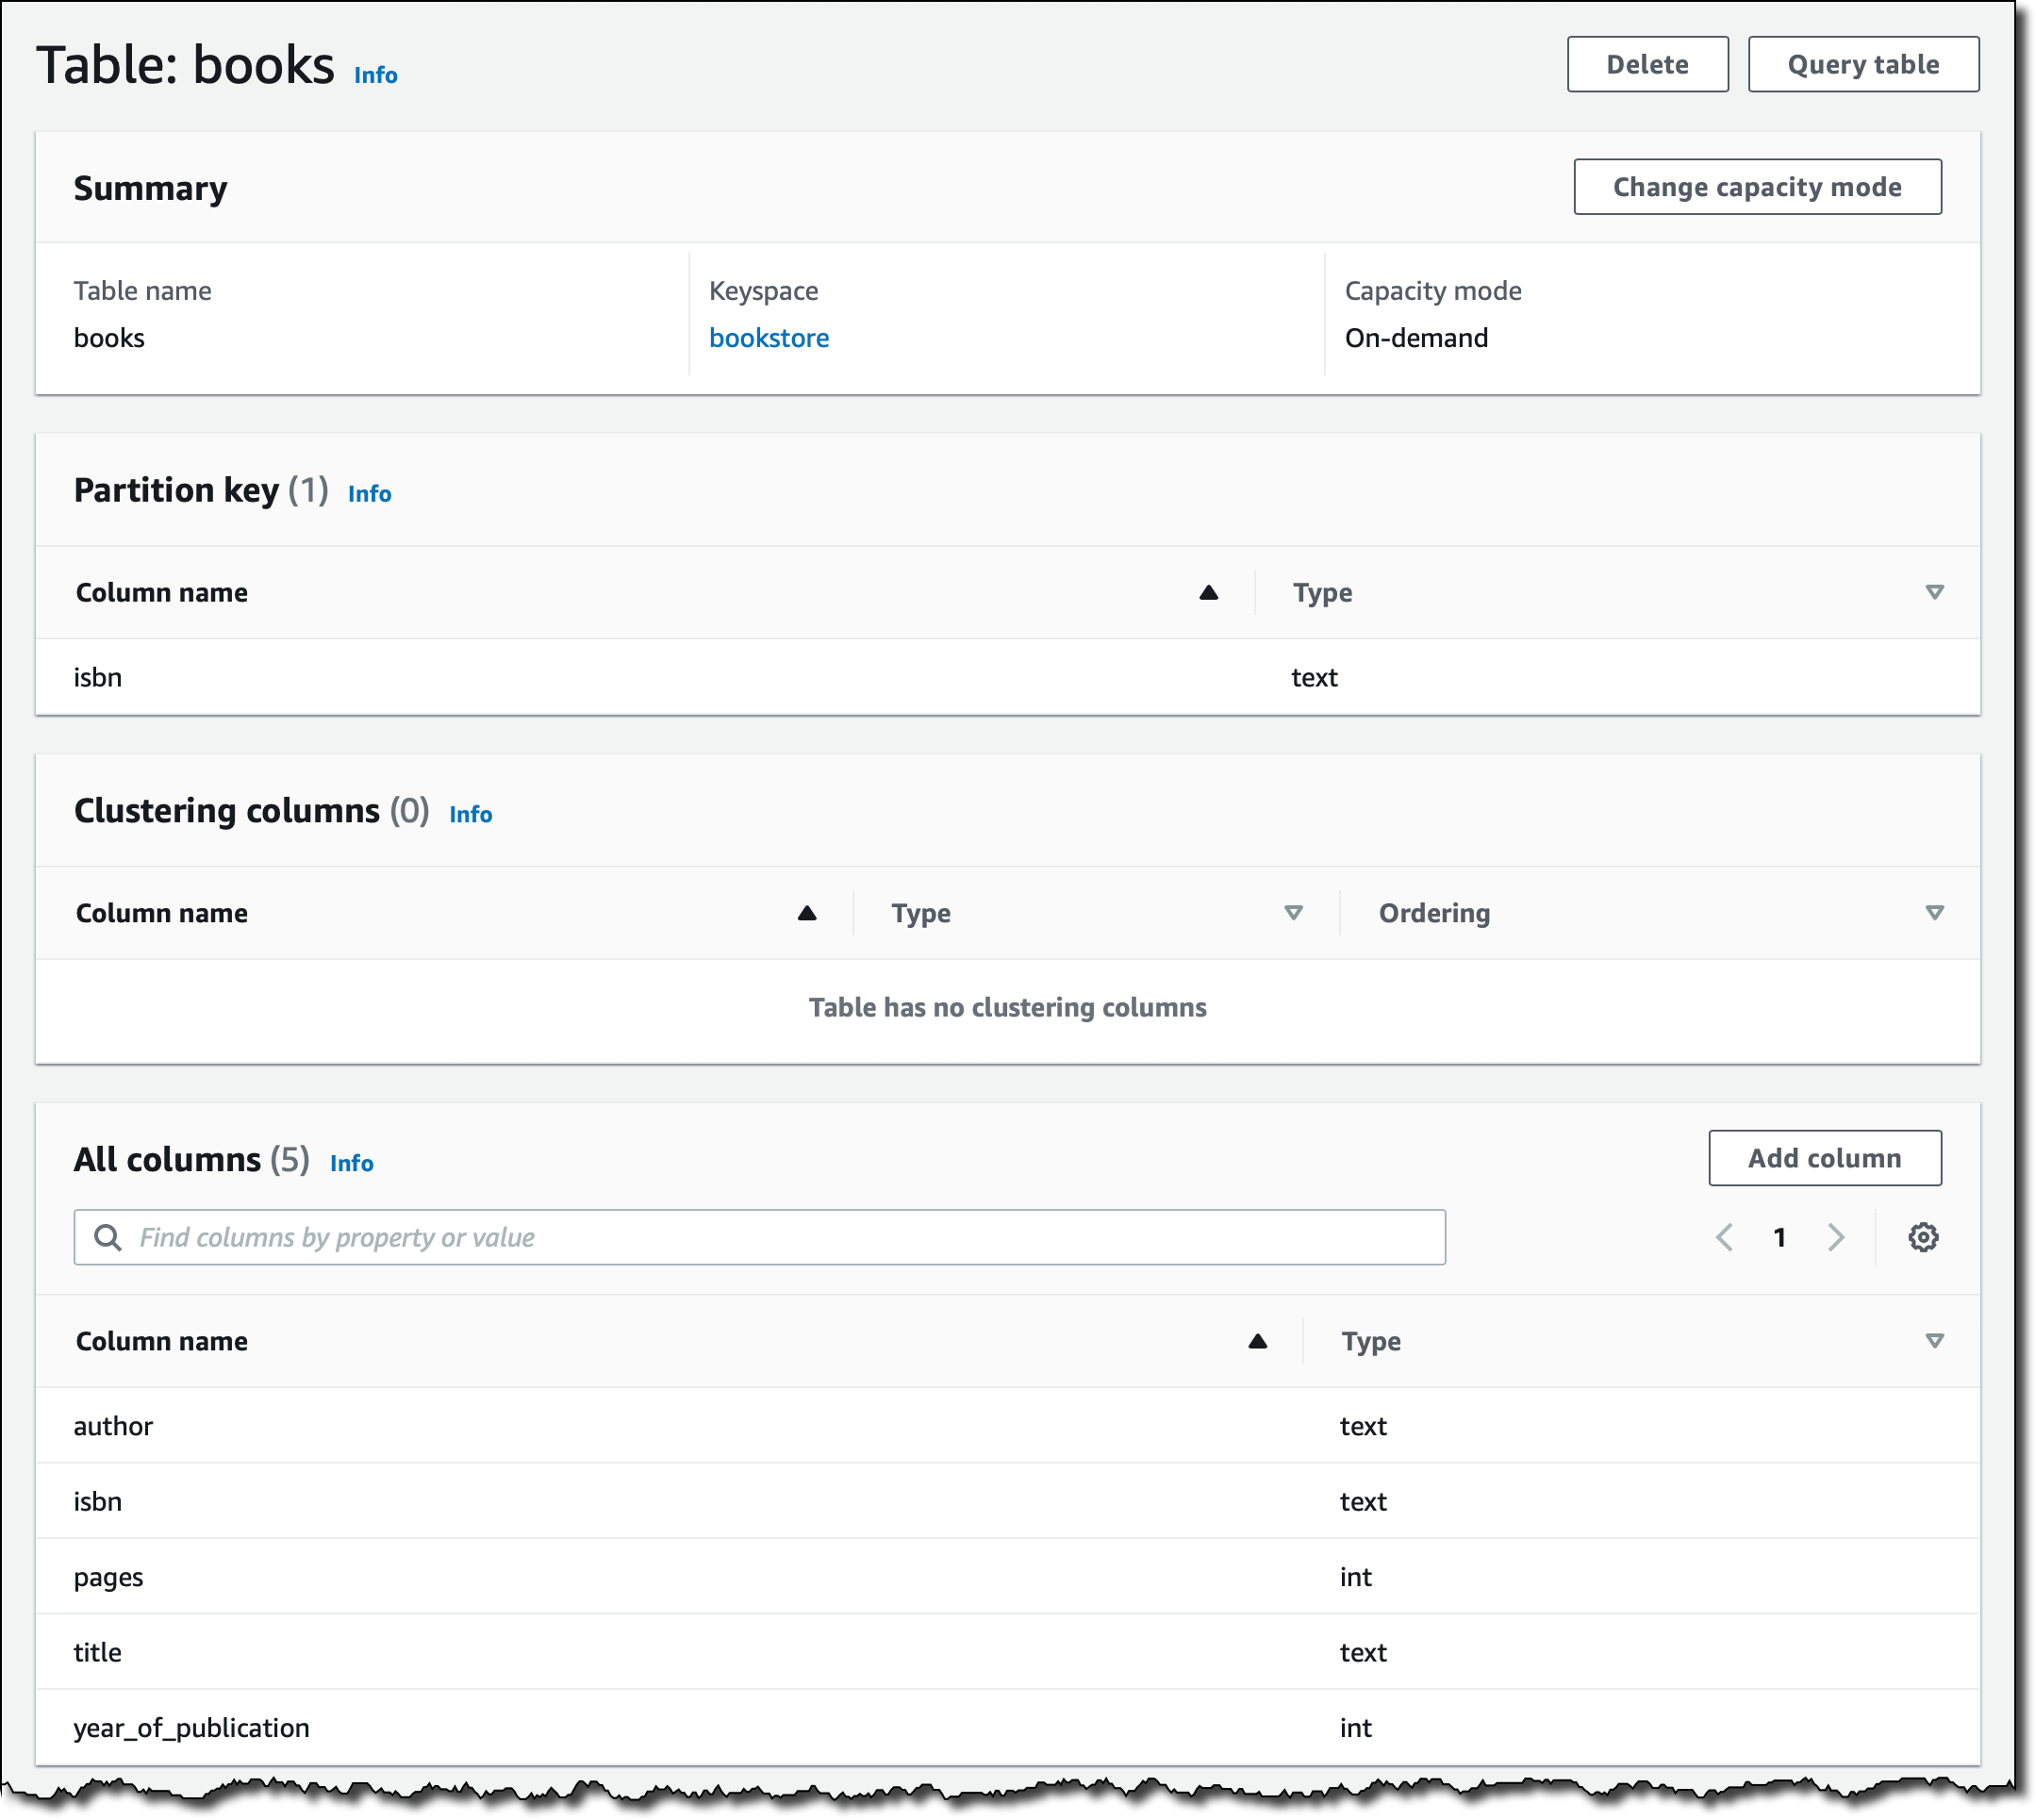This screenshot has width=2035, height=1820.
Task: Go to next page of columns
Action: pos(1836,1237)
